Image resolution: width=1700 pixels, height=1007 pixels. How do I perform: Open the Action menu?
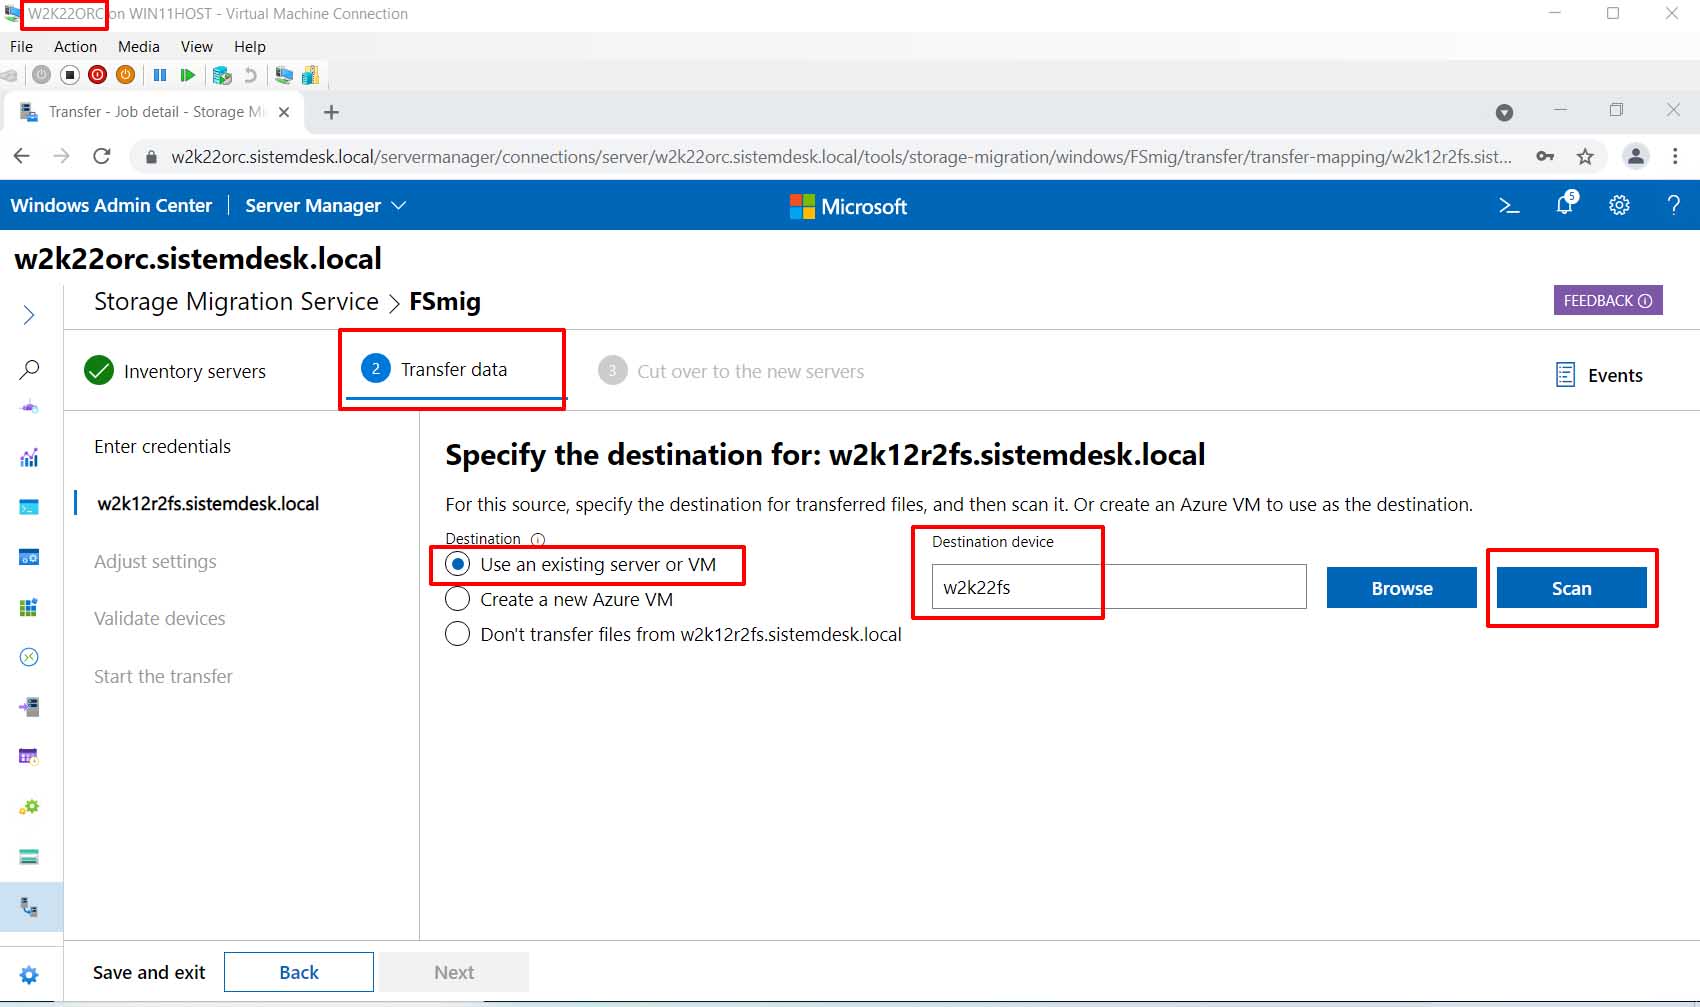pos(75,47)
